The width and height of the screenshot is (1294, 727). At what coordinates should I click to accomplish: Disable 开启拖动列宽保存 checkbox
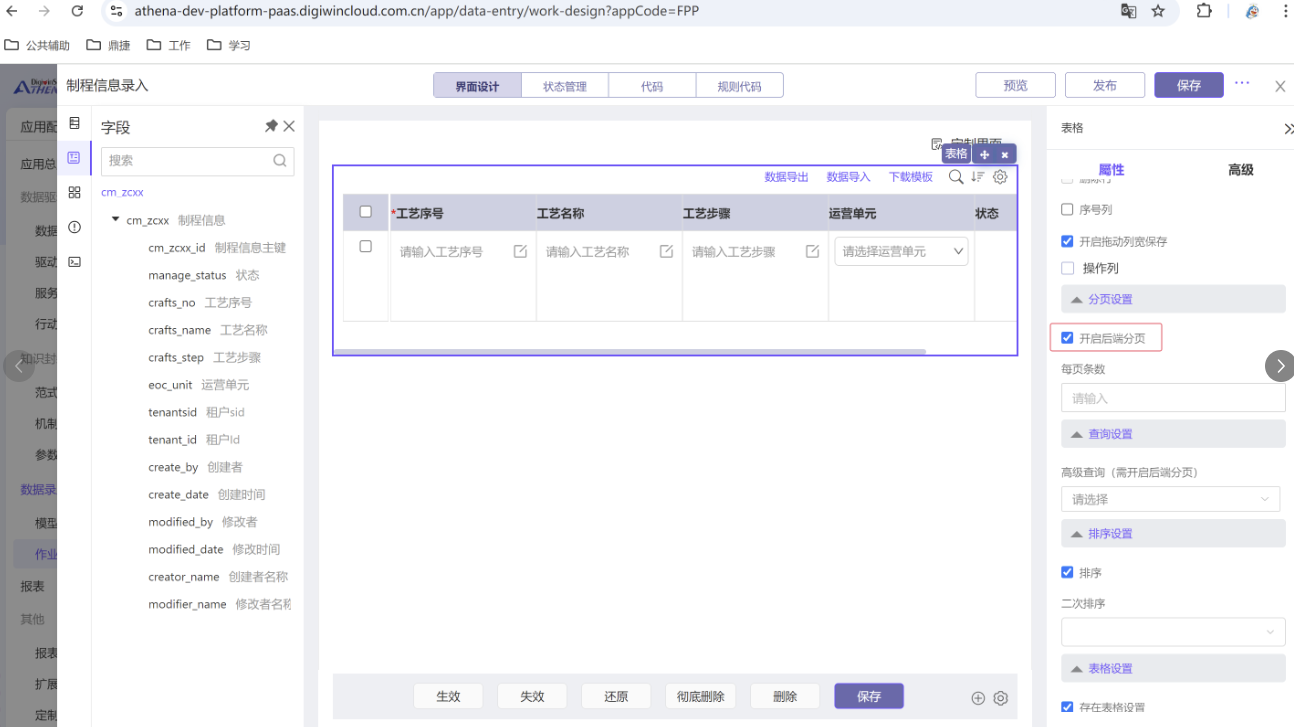[x=1067, y=241]
